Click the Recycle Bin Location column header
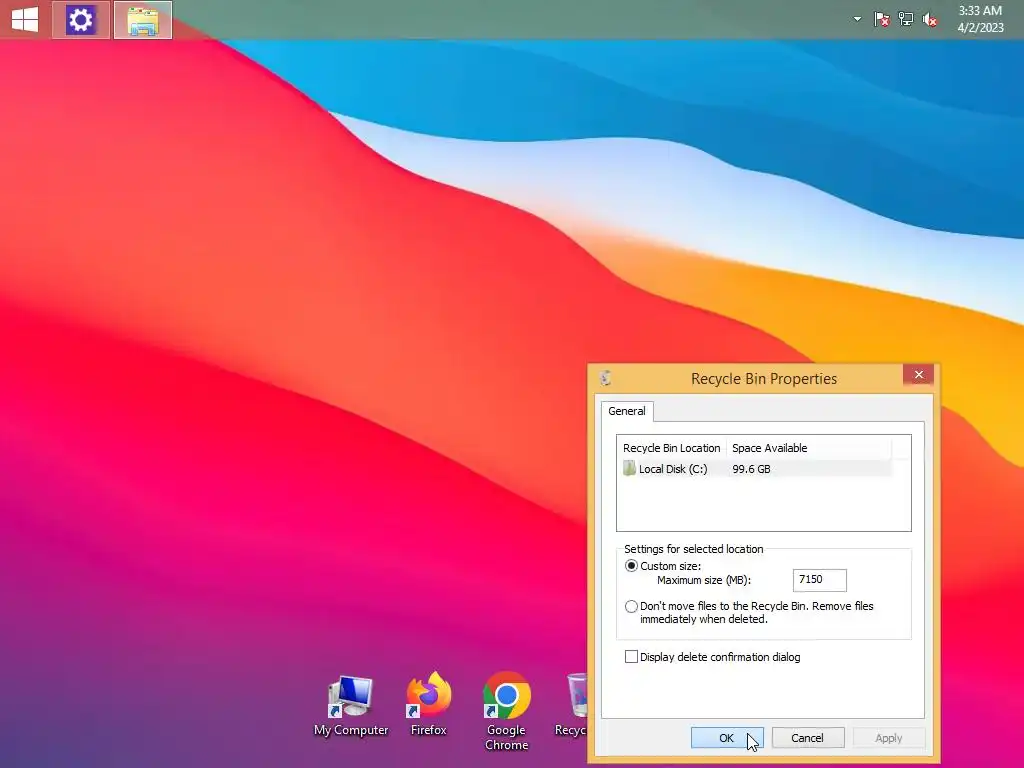Screen dimensions: 1024x768 click(671, 448)
